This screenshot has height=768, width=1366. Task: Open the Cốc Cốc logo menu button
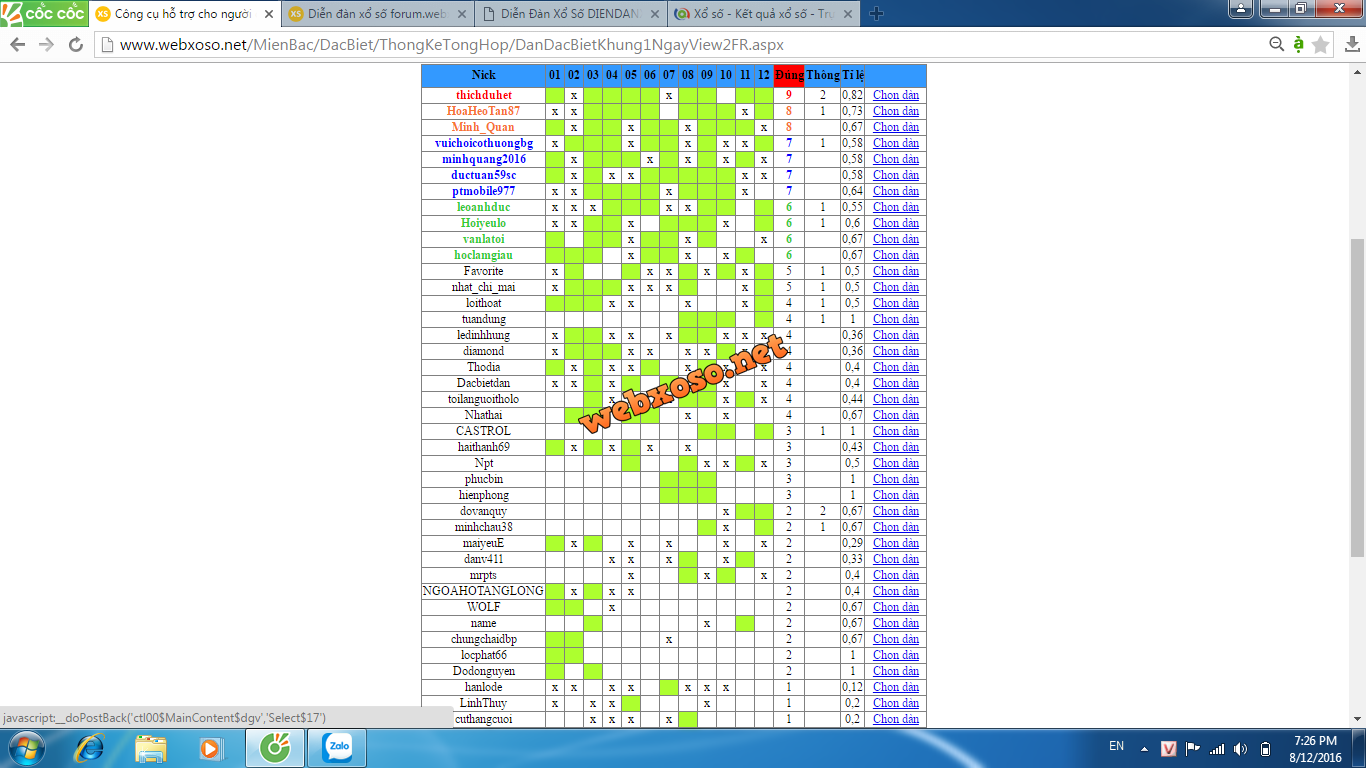coord(43,14)
